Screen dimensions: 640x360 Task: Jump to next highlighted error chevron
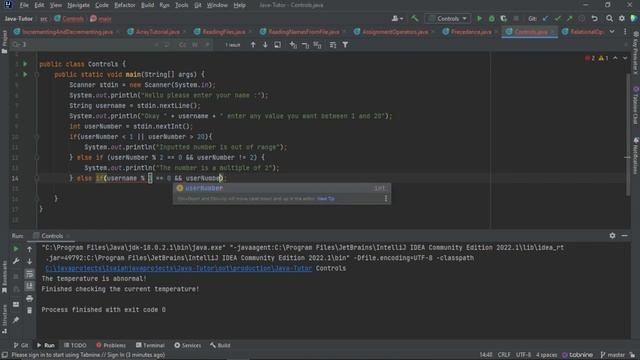[625, 58]
